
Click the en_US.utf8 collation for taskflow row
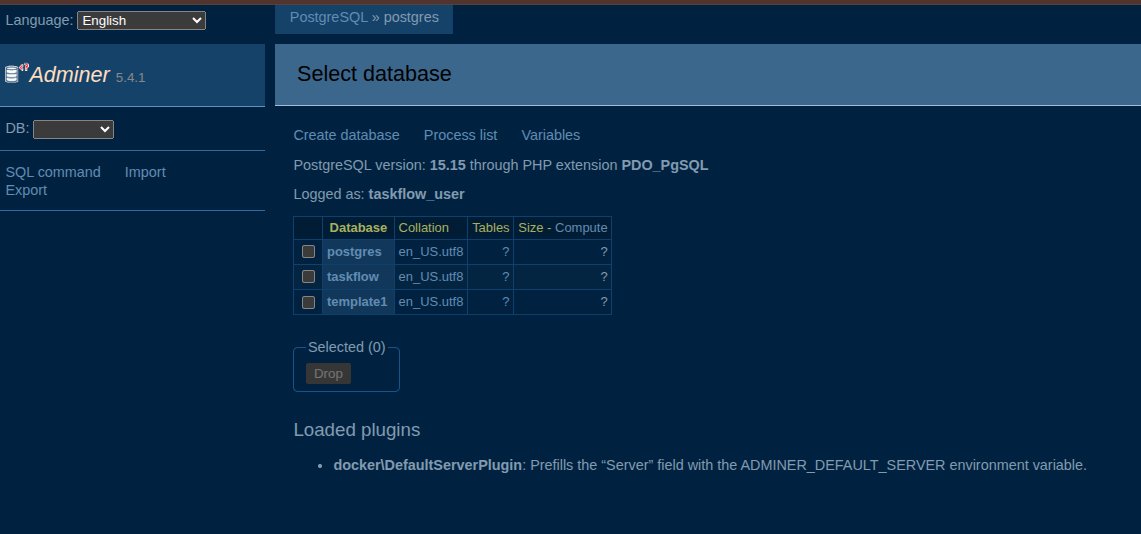click(x=431, y=276)
